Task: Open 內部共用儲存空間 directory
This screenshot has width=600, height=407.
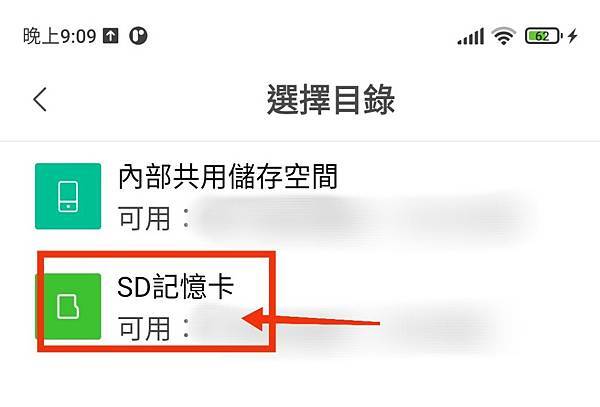Action: (300, 196)
